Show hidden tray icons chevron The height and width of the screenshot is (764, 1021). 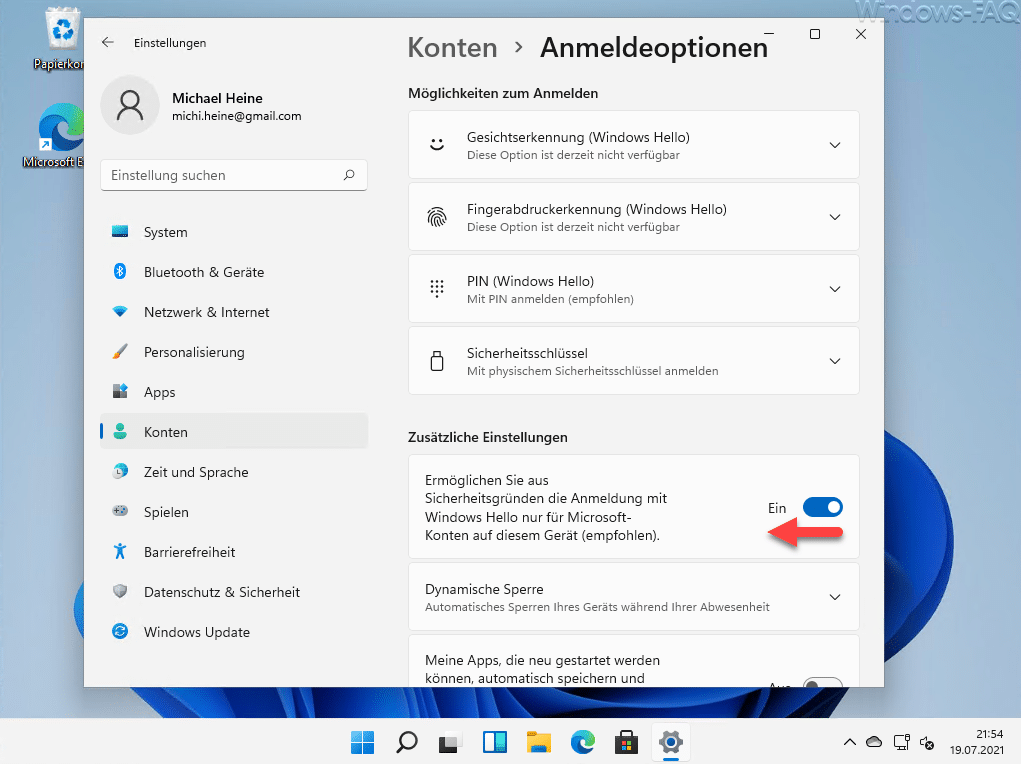pos(850,742)
